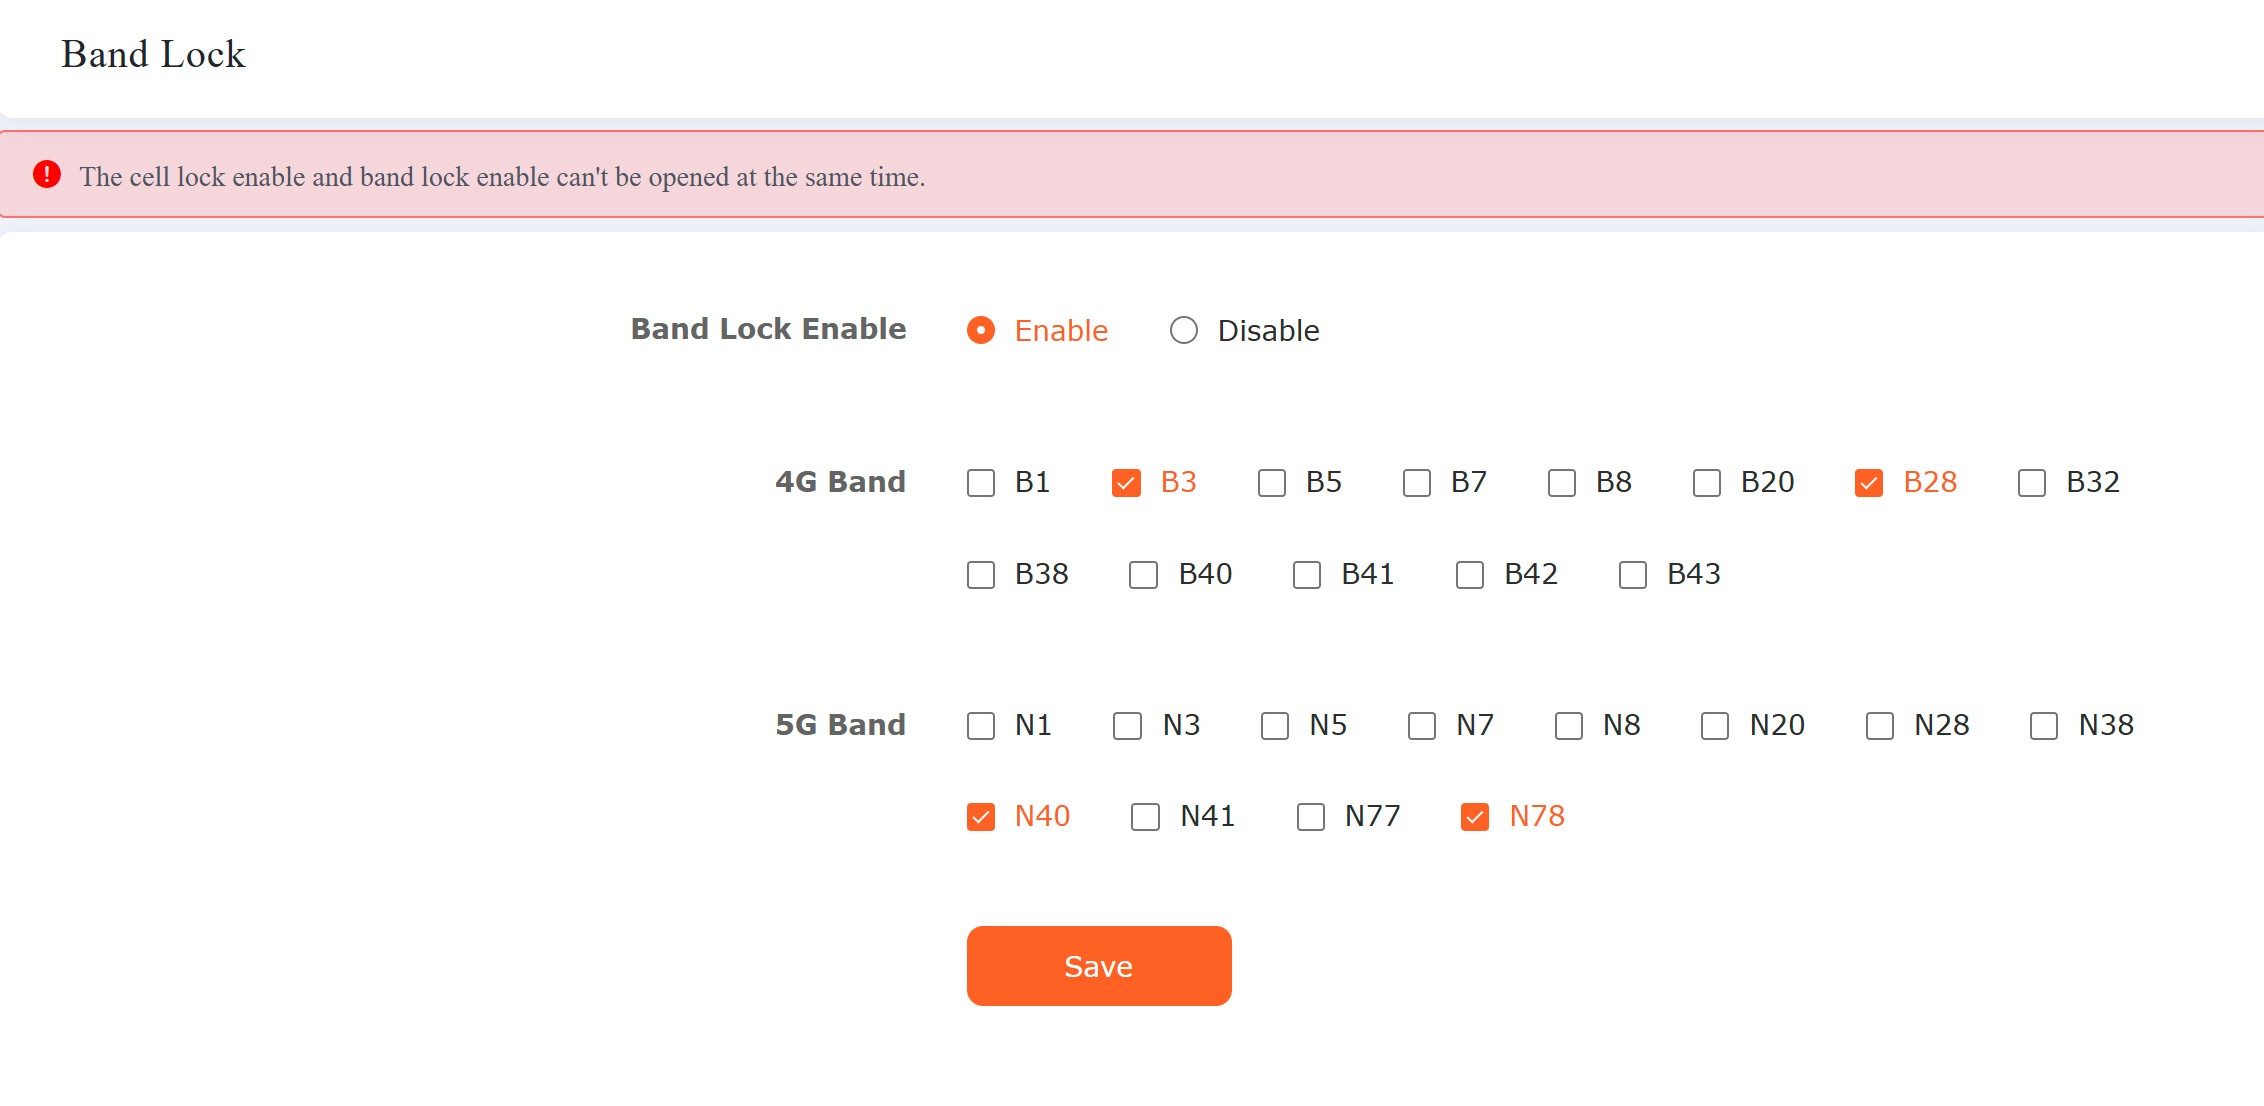Check the B32 band checkbox
Screen dimensions: 2264x1106
point(2032,483)
